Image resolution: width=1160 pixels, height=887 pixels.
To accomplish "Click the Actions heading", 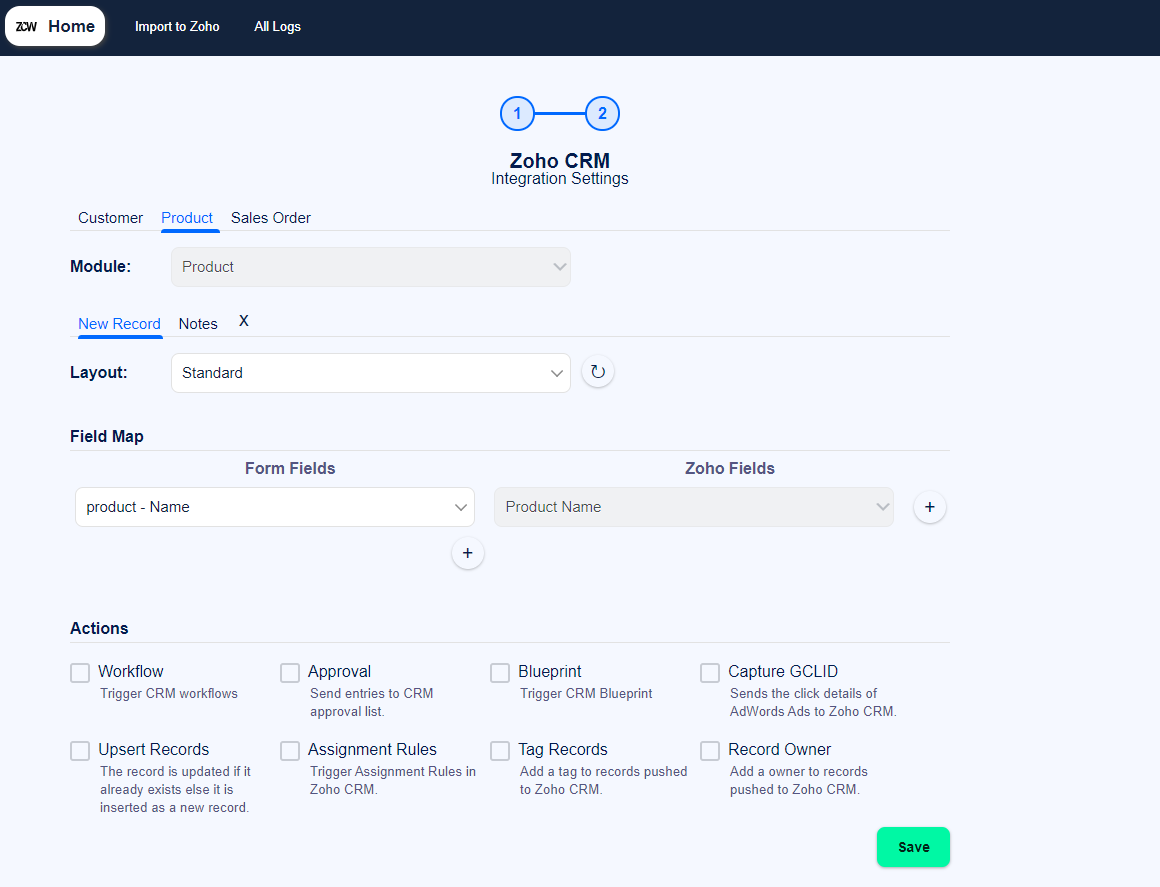I will (99, 628).
